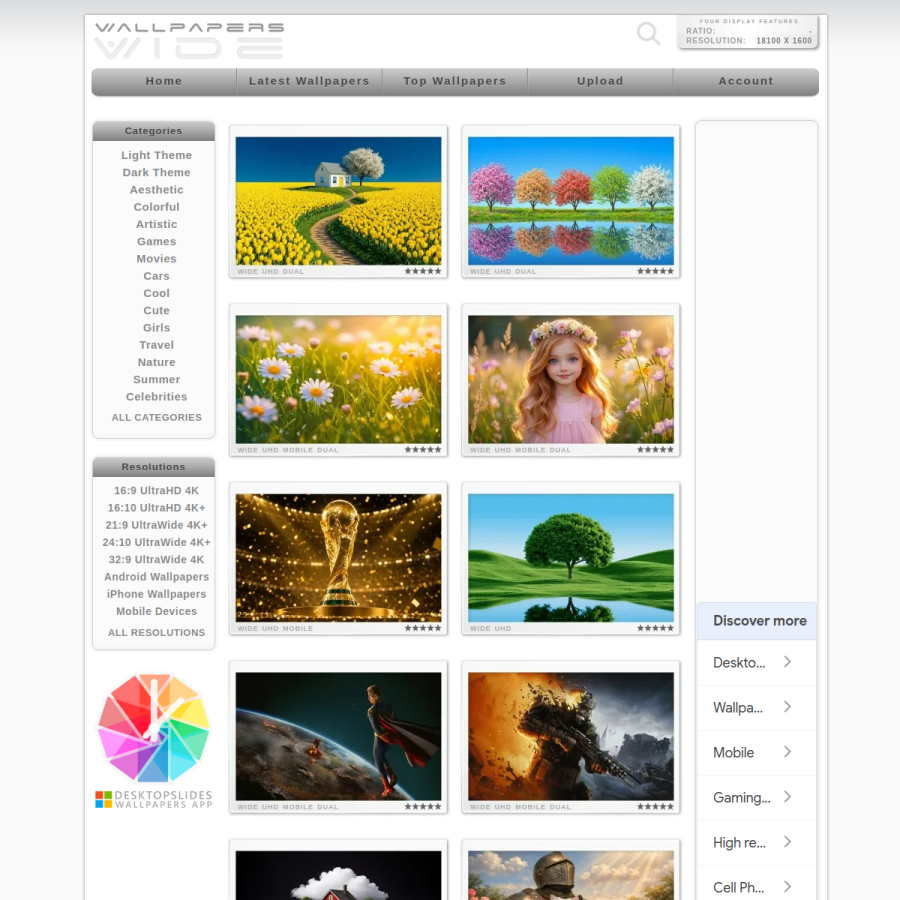Browse the Summer category
The image size is (900, 900).
pyautogui.click(x=156, y=379)
